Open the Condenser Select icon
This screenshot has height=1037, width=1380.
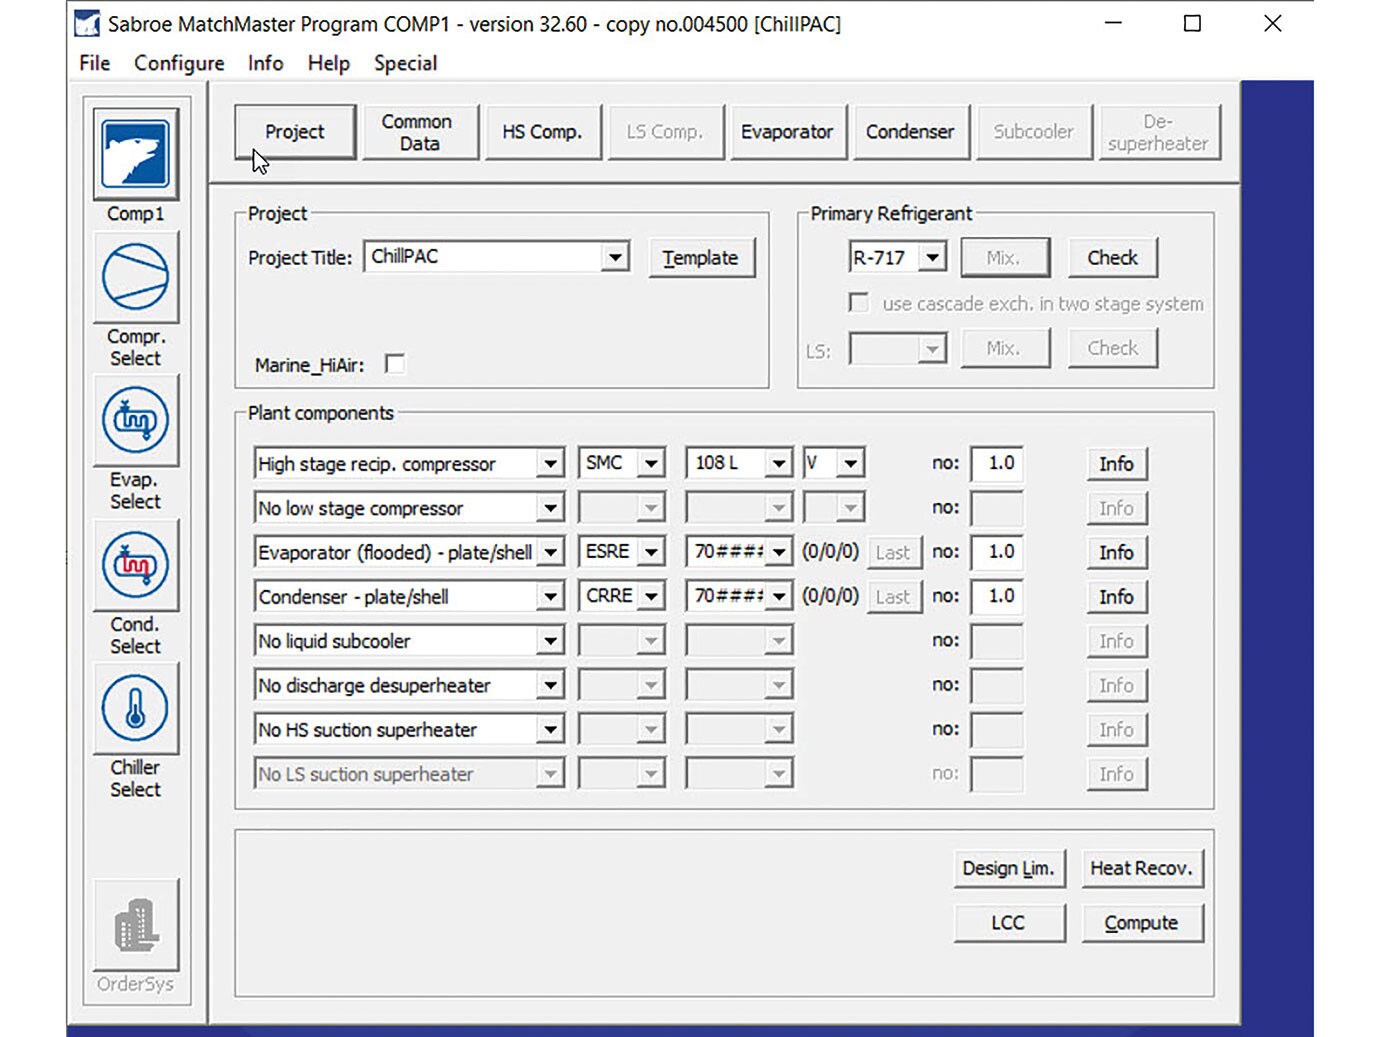tap(135, 565)
